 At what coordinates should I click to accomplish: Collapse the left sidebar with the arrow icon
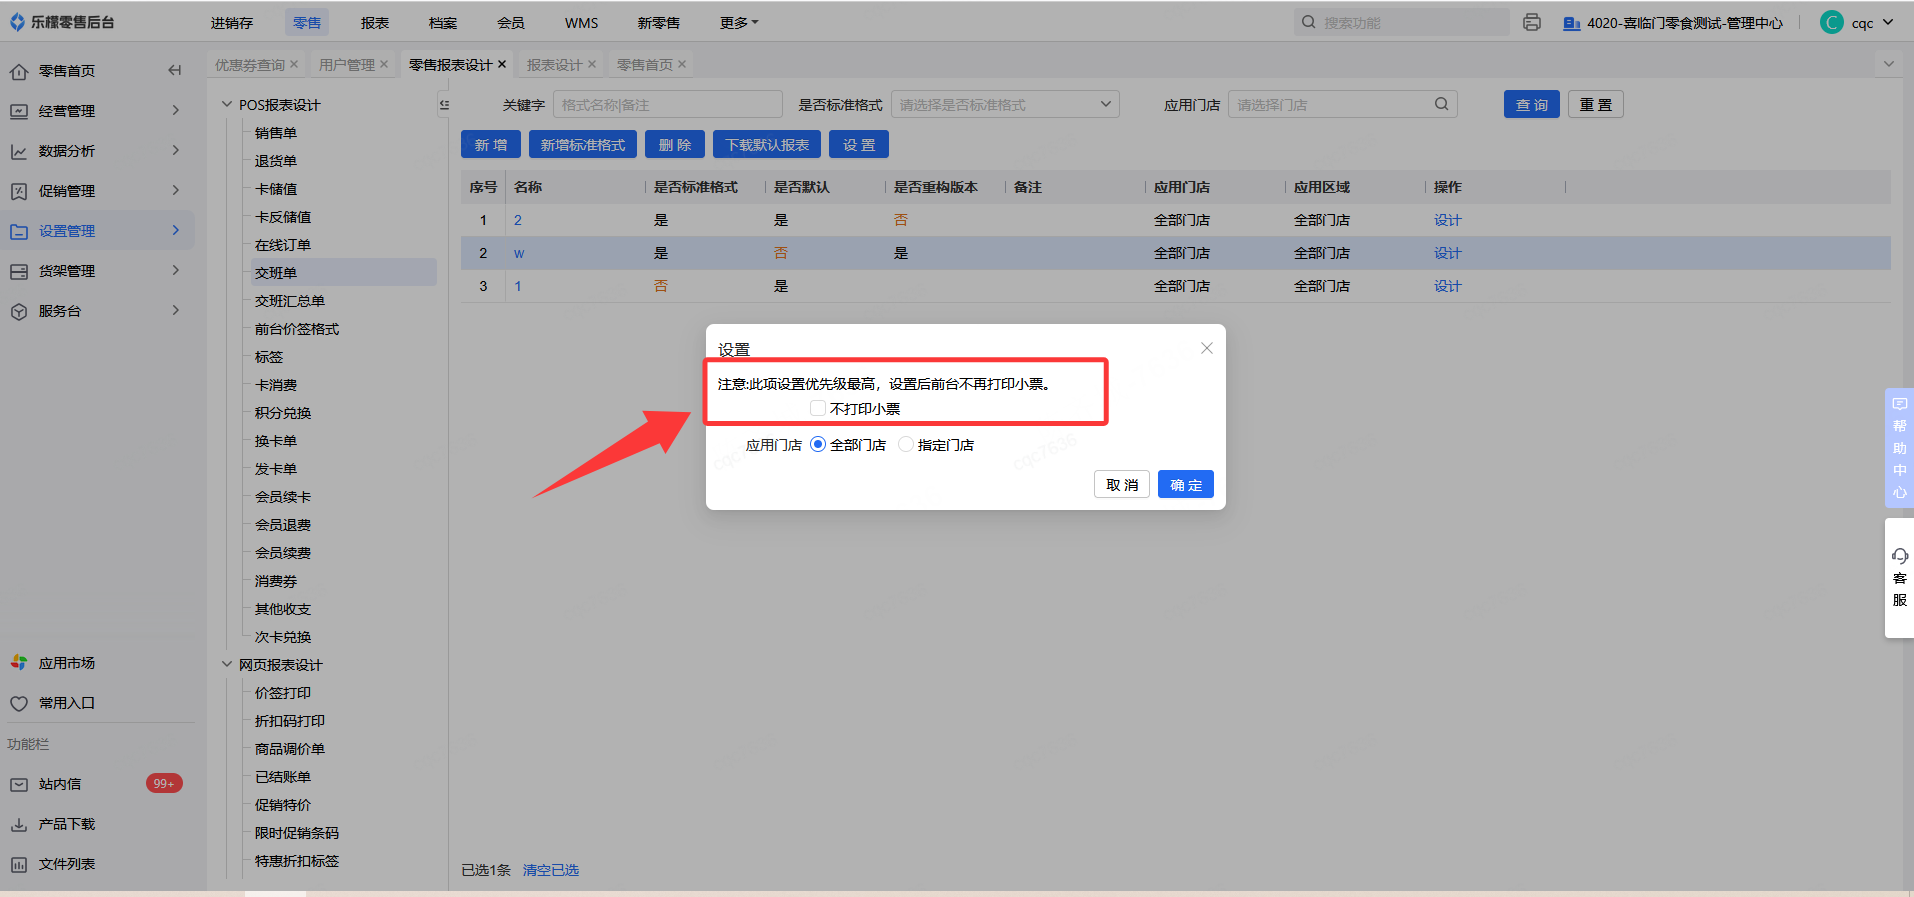[175, 70]
